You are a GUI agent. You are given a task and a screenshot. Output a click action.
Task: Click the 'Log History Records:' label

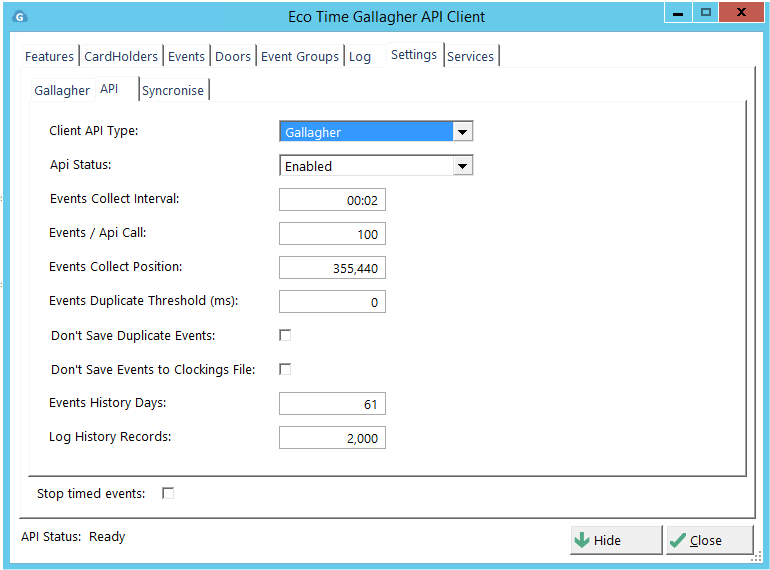click(x=110, y=437)
